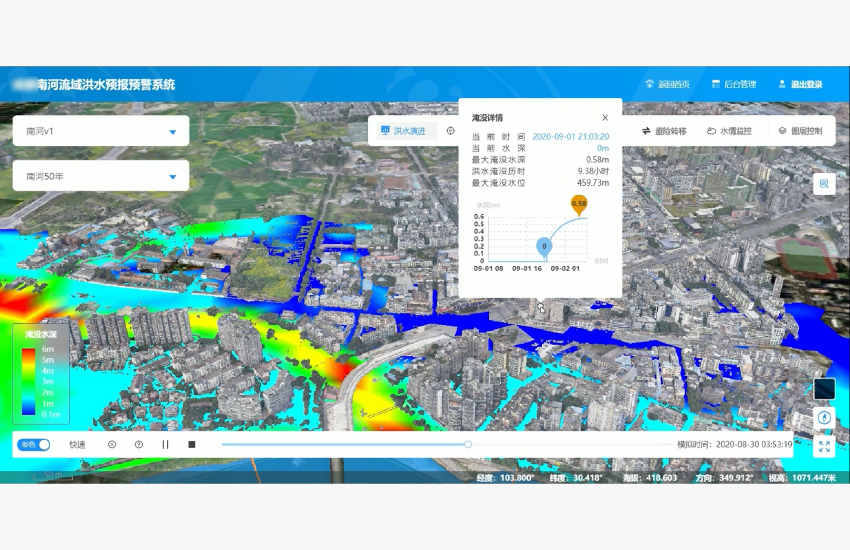The height and width of the screenshot is (550, 850).
Task: Open 后台管理 backend management
Action: [733, 84]
